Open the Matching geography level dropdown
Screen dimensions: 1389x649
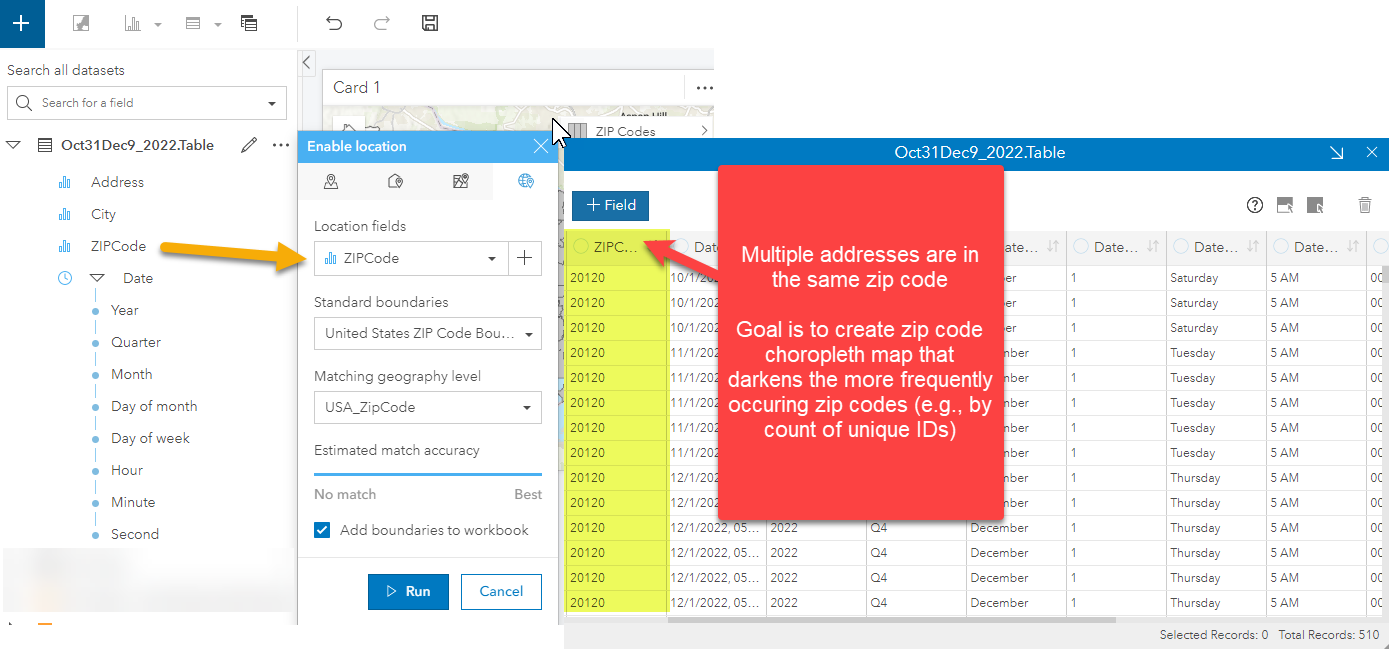click(526, 407)
